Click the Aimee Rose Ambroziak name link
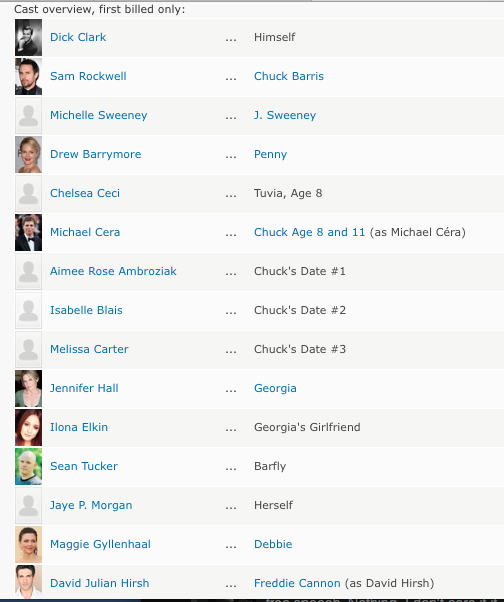Image resolution: width=504 pixels, height=602 pixels. point(113,271)
